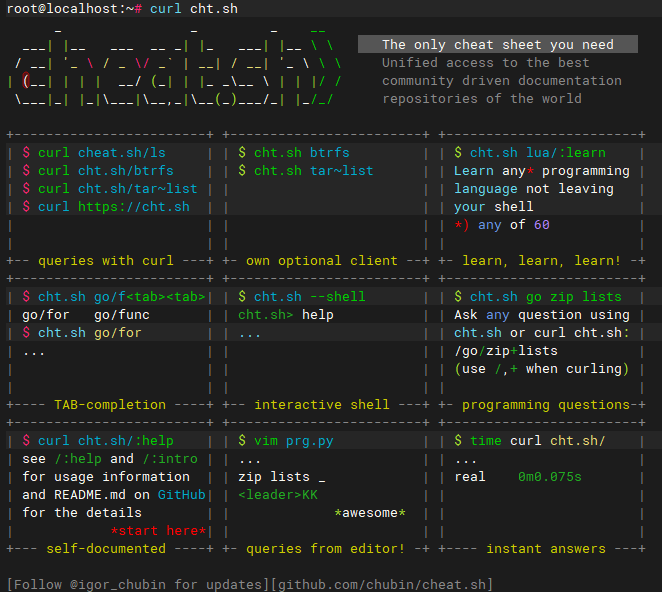Click 'repositories of the world' line
The width and height of the screenshot is (662, 592).
point(482,99)
